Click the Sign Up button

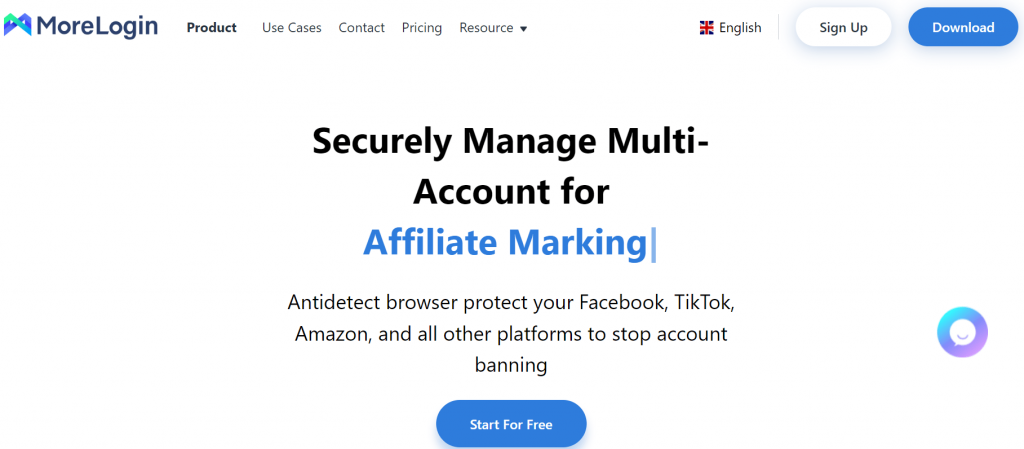843,27
